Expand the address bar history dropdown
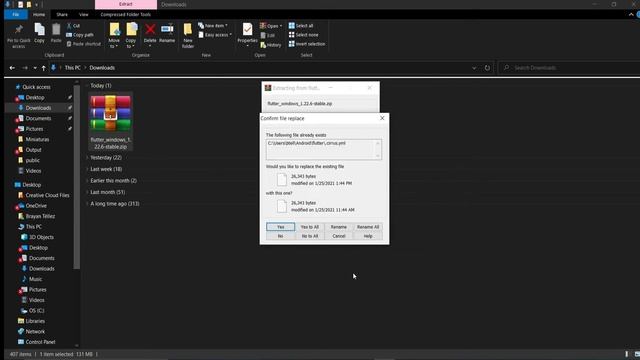Image resolution: width=640 pixels, height=360 pixels. [474, 68]
